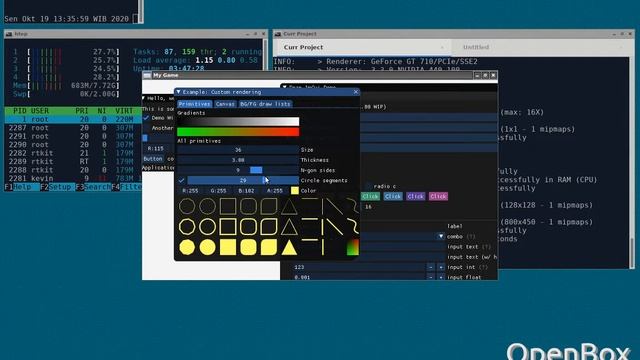Toggle the Circle segments checkbox
This screenshot has width=640, height=360.
click(x=182, y=180)
